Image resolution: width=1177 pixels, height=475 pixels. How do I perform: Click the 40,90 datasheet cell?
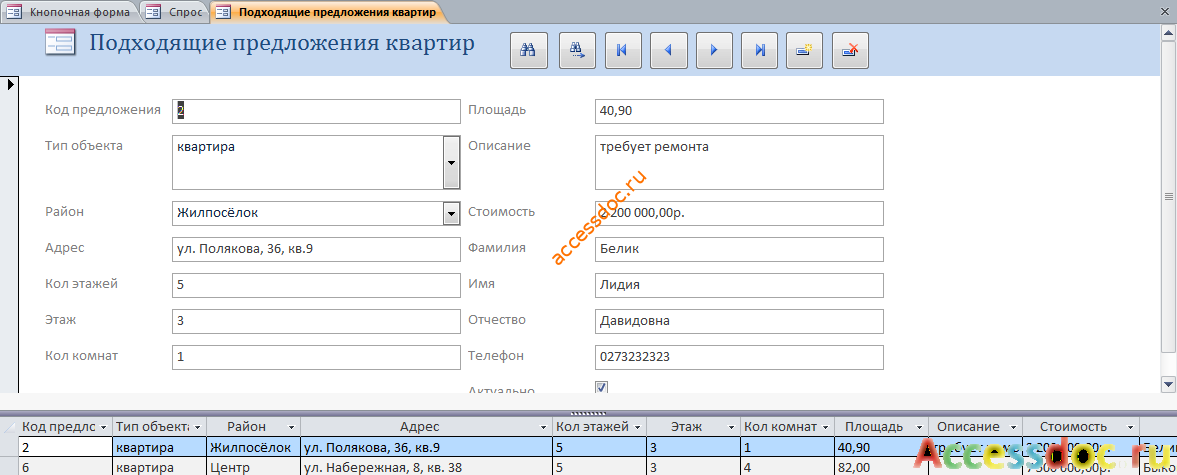tap(880, 448)
